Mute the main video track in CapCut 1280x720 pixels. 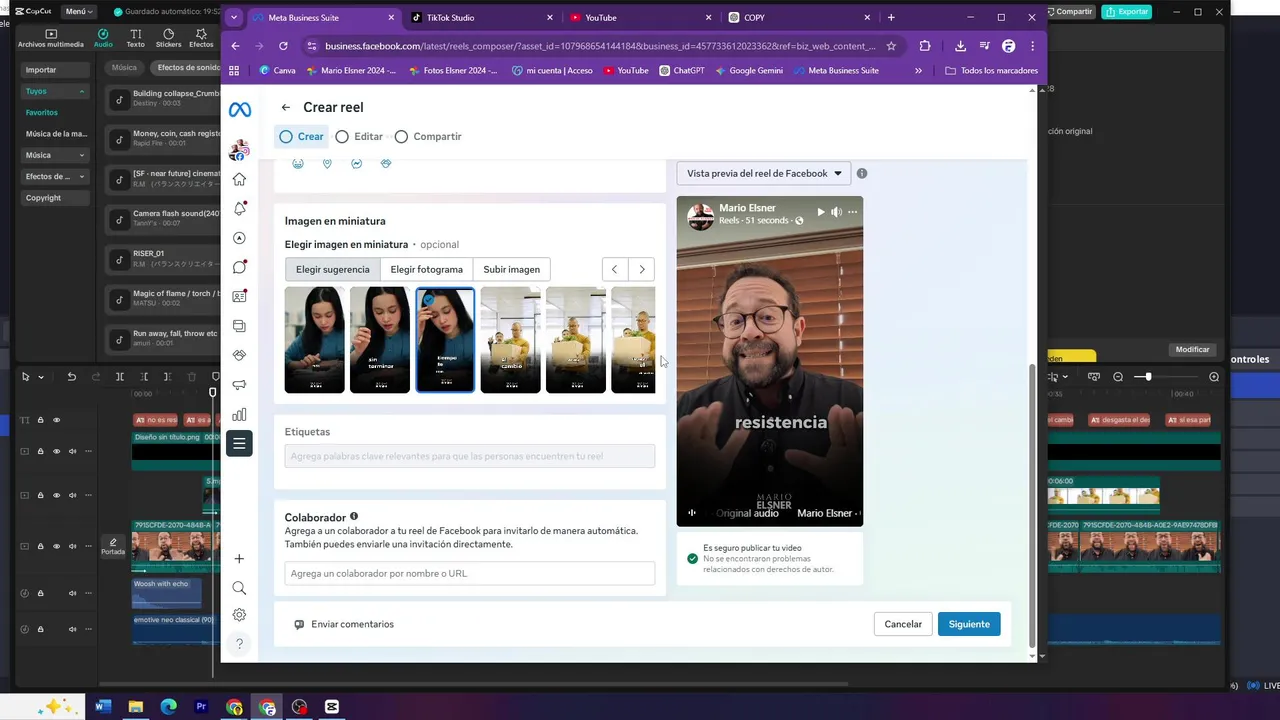click(72, 546)
